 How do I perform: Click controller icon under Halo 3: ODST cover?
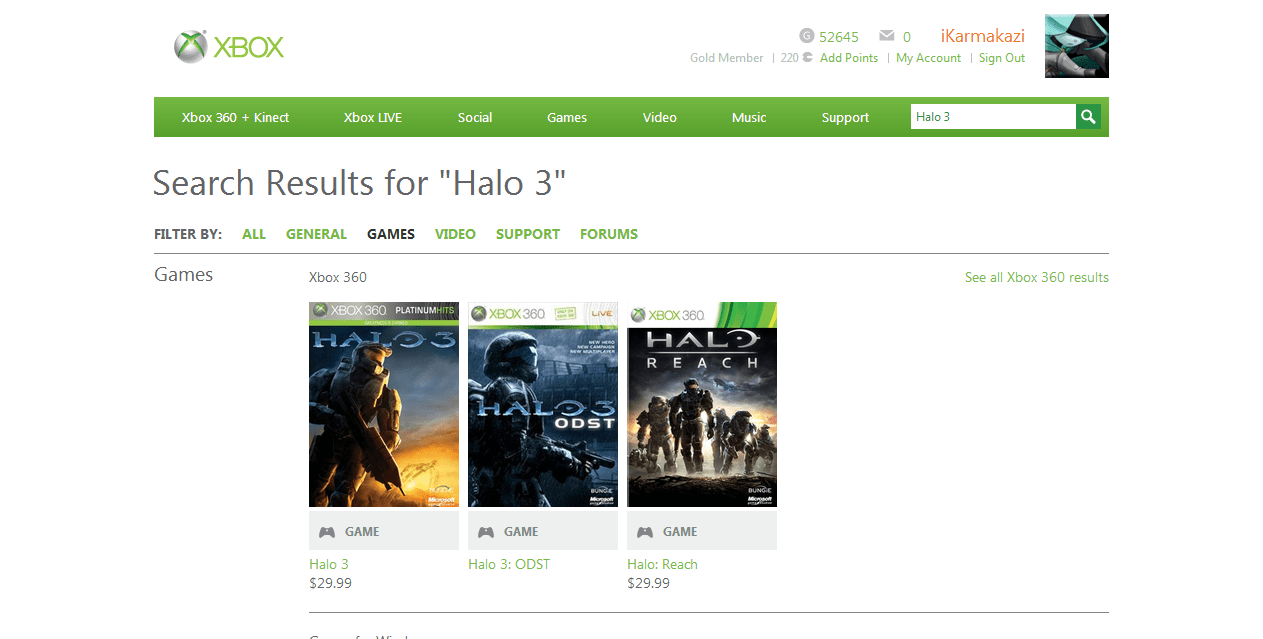(486, 532)
